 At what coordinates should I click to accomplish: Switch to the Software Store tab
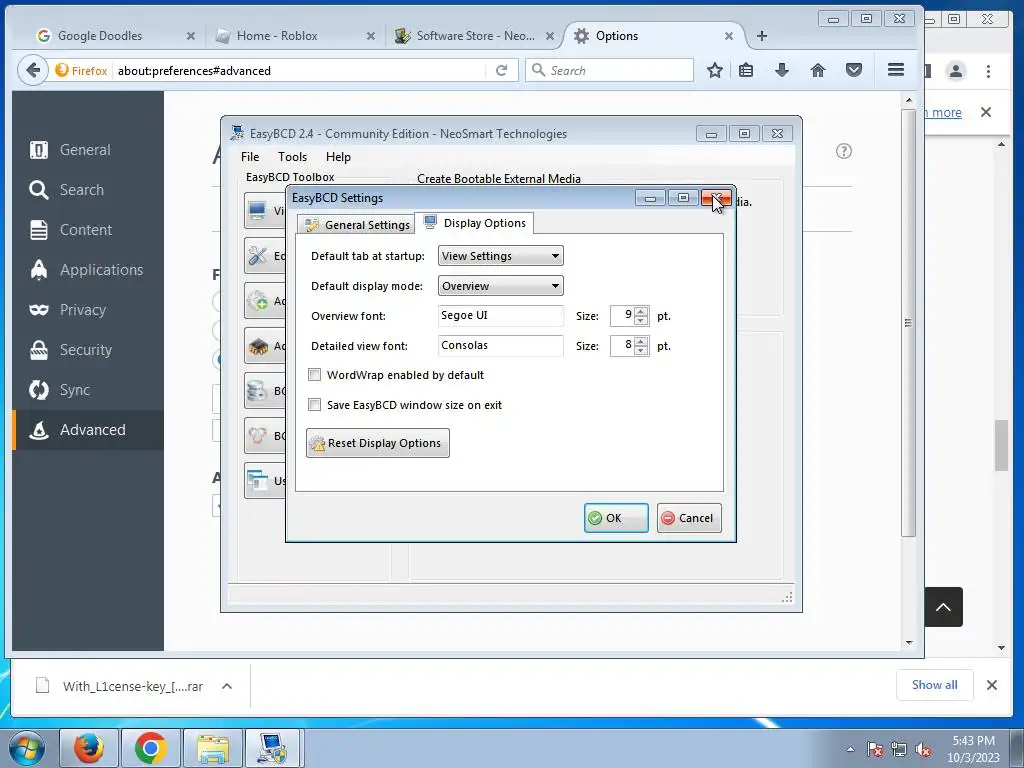point(475,36)
